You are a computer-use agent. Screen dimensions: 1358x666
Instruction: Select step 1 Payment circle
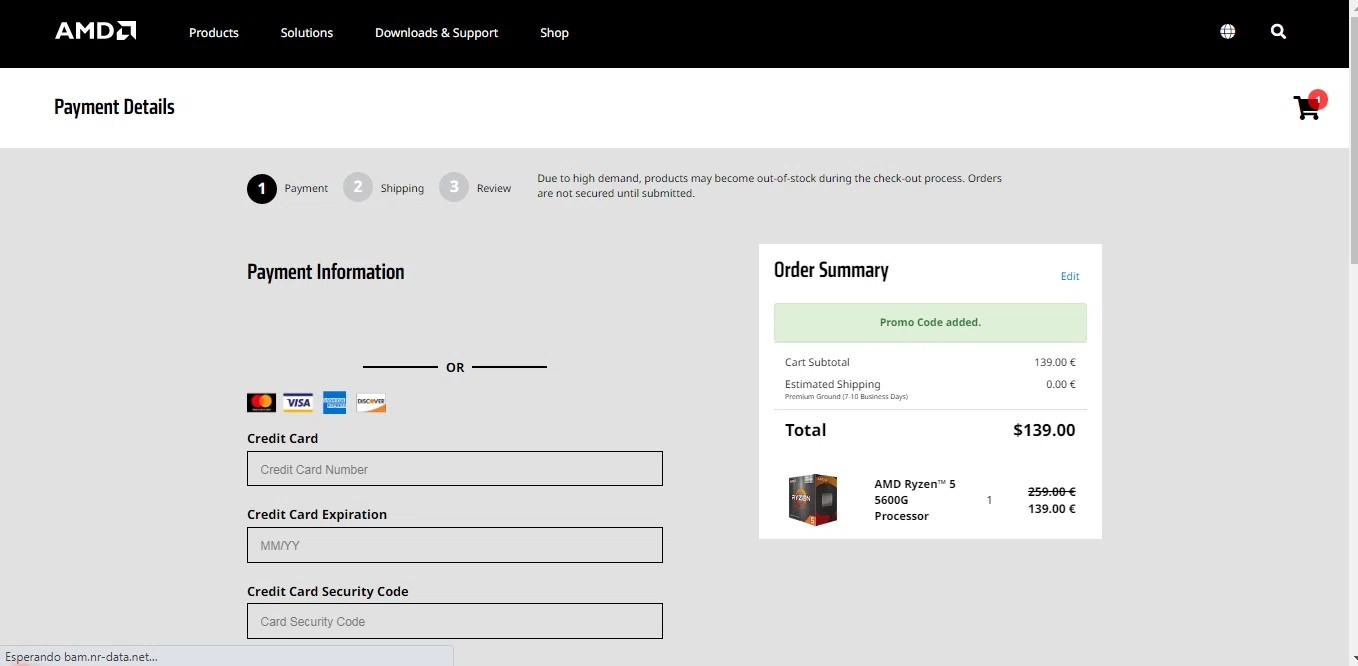point(262,188)
